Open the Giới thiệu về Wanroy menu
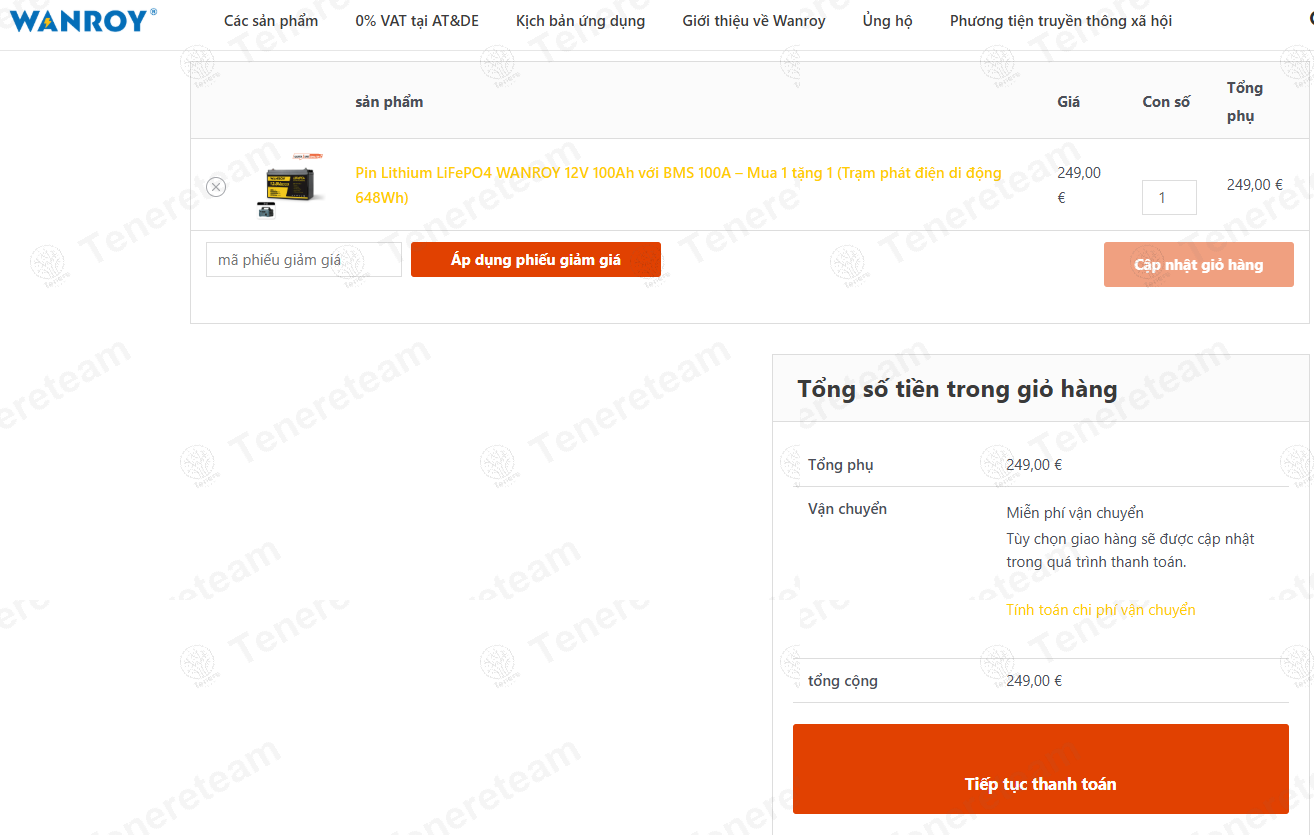This screenshot has width=1314, height=835. pos(754,21)
